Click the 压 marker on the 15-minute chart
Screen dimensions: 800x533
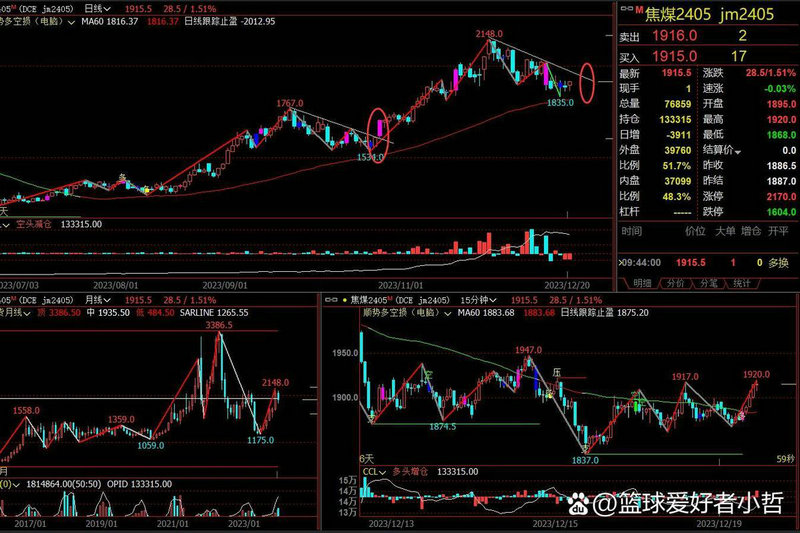[558, 371]
